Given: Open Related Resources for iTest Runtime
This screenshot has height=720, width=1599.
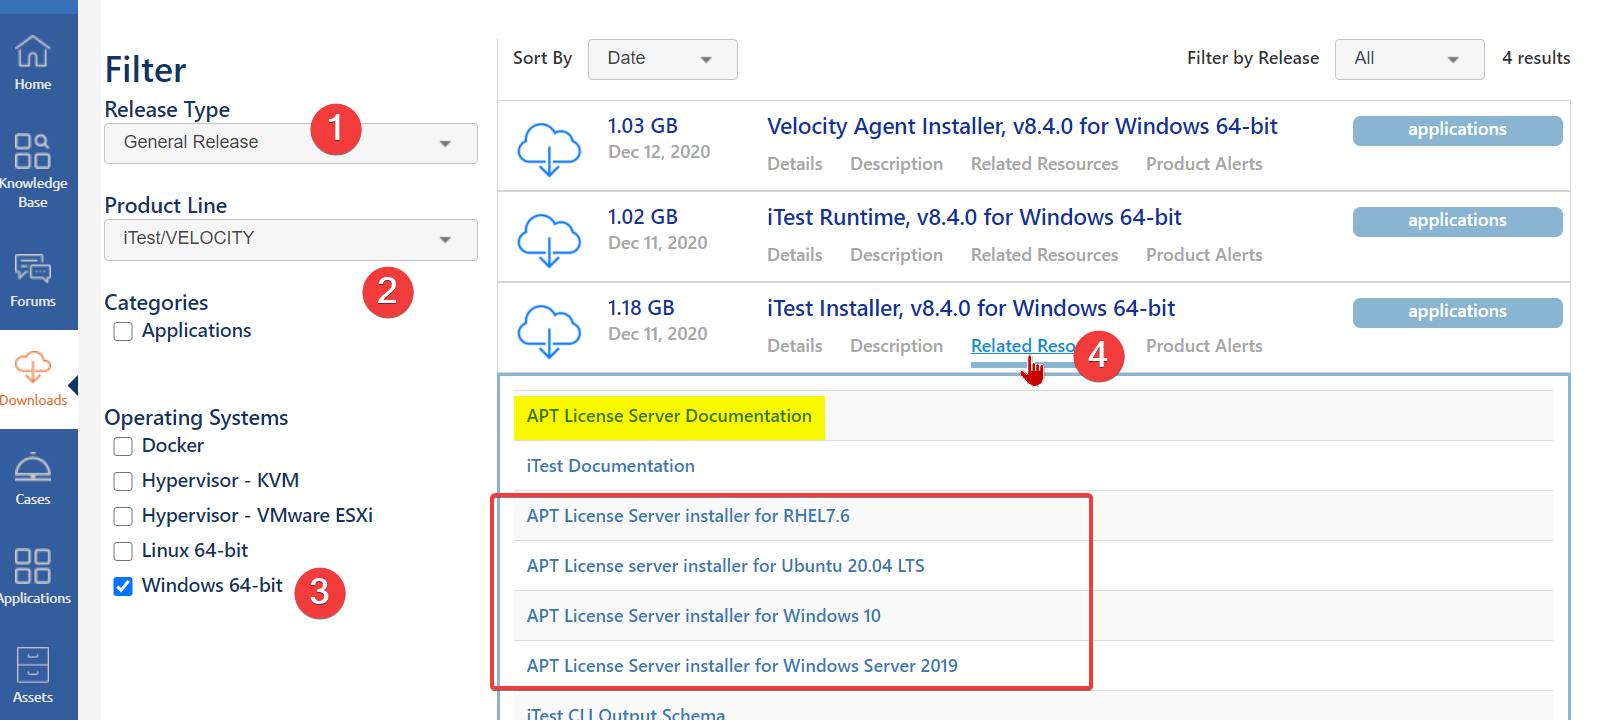Looking at the screenshot, I should click(x=1045, y=255).
